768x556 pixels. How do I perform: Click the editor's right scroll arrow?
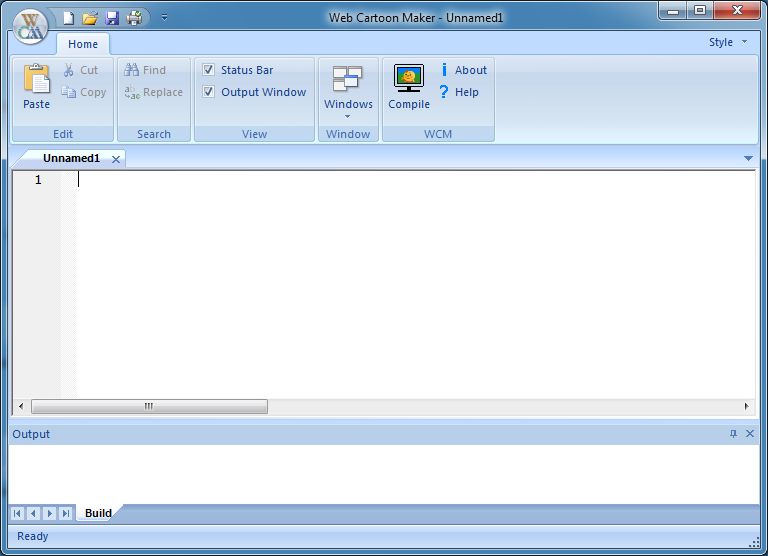pyautogui.click(x=746, y=406)
